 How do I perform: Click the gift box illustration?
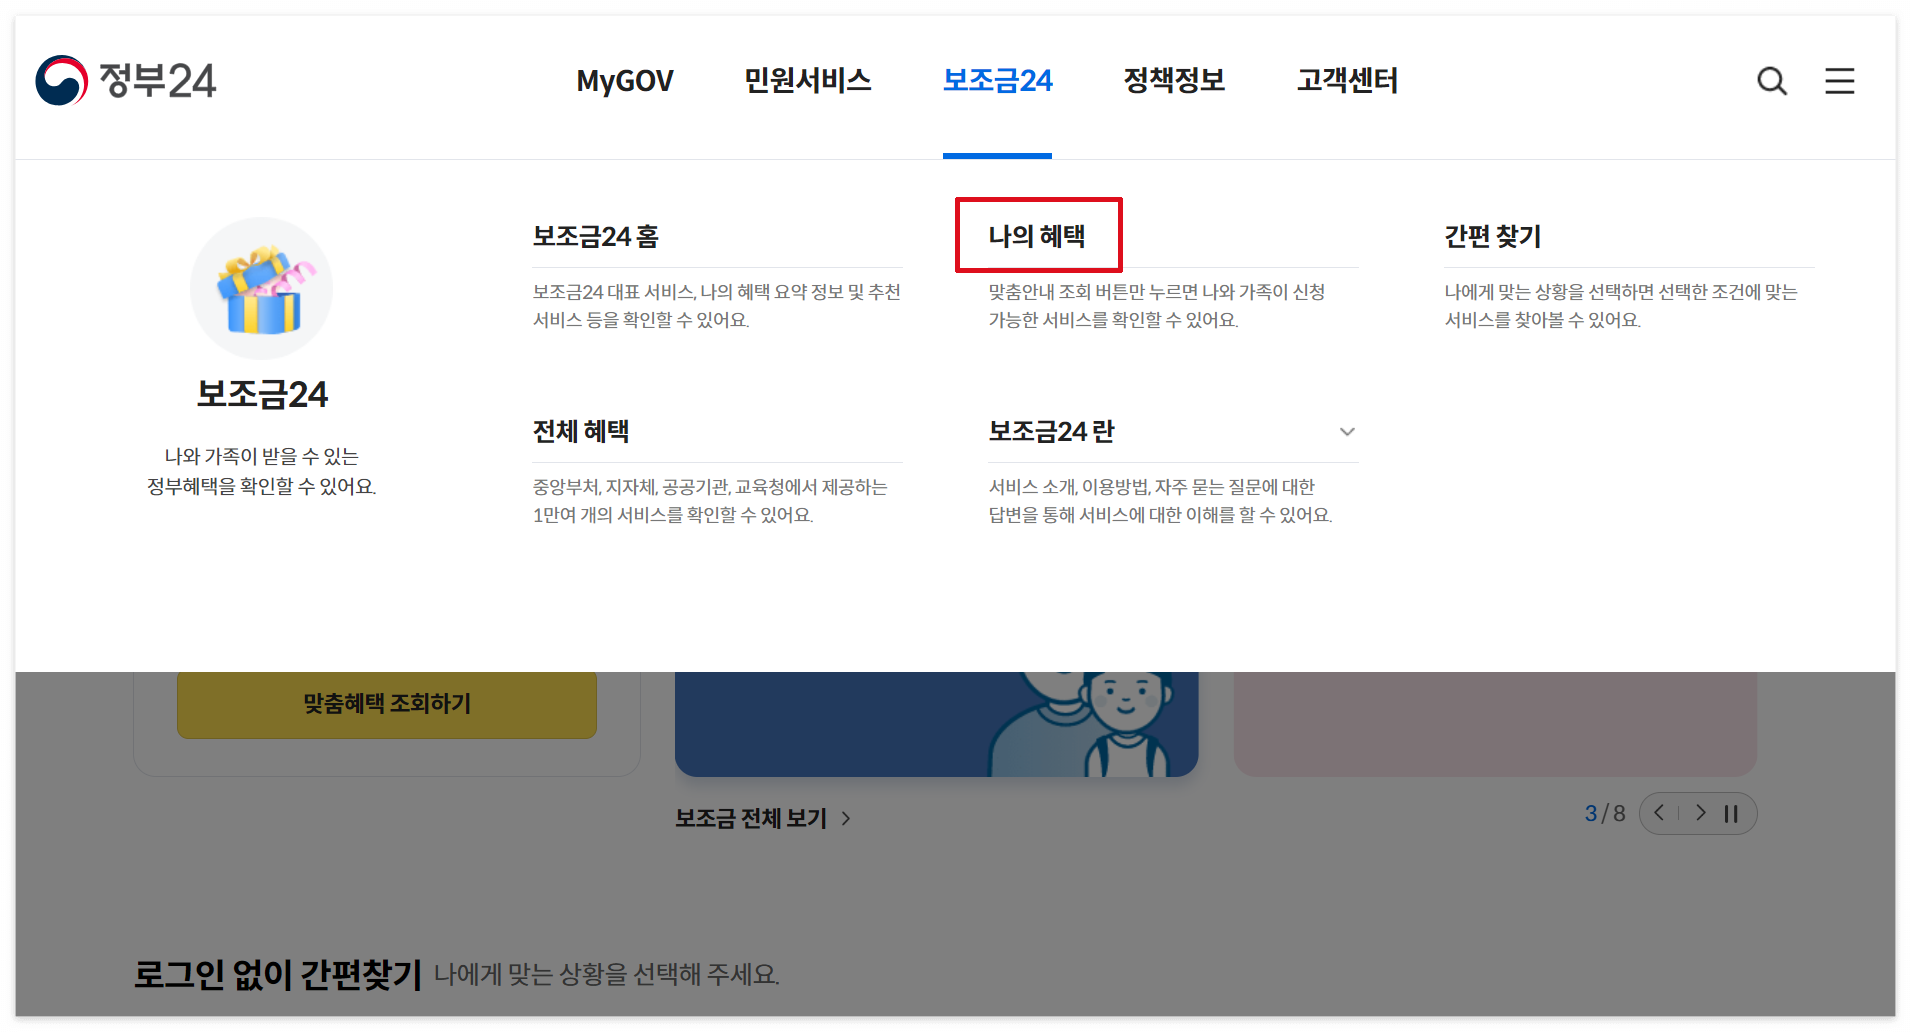point(261,288)
